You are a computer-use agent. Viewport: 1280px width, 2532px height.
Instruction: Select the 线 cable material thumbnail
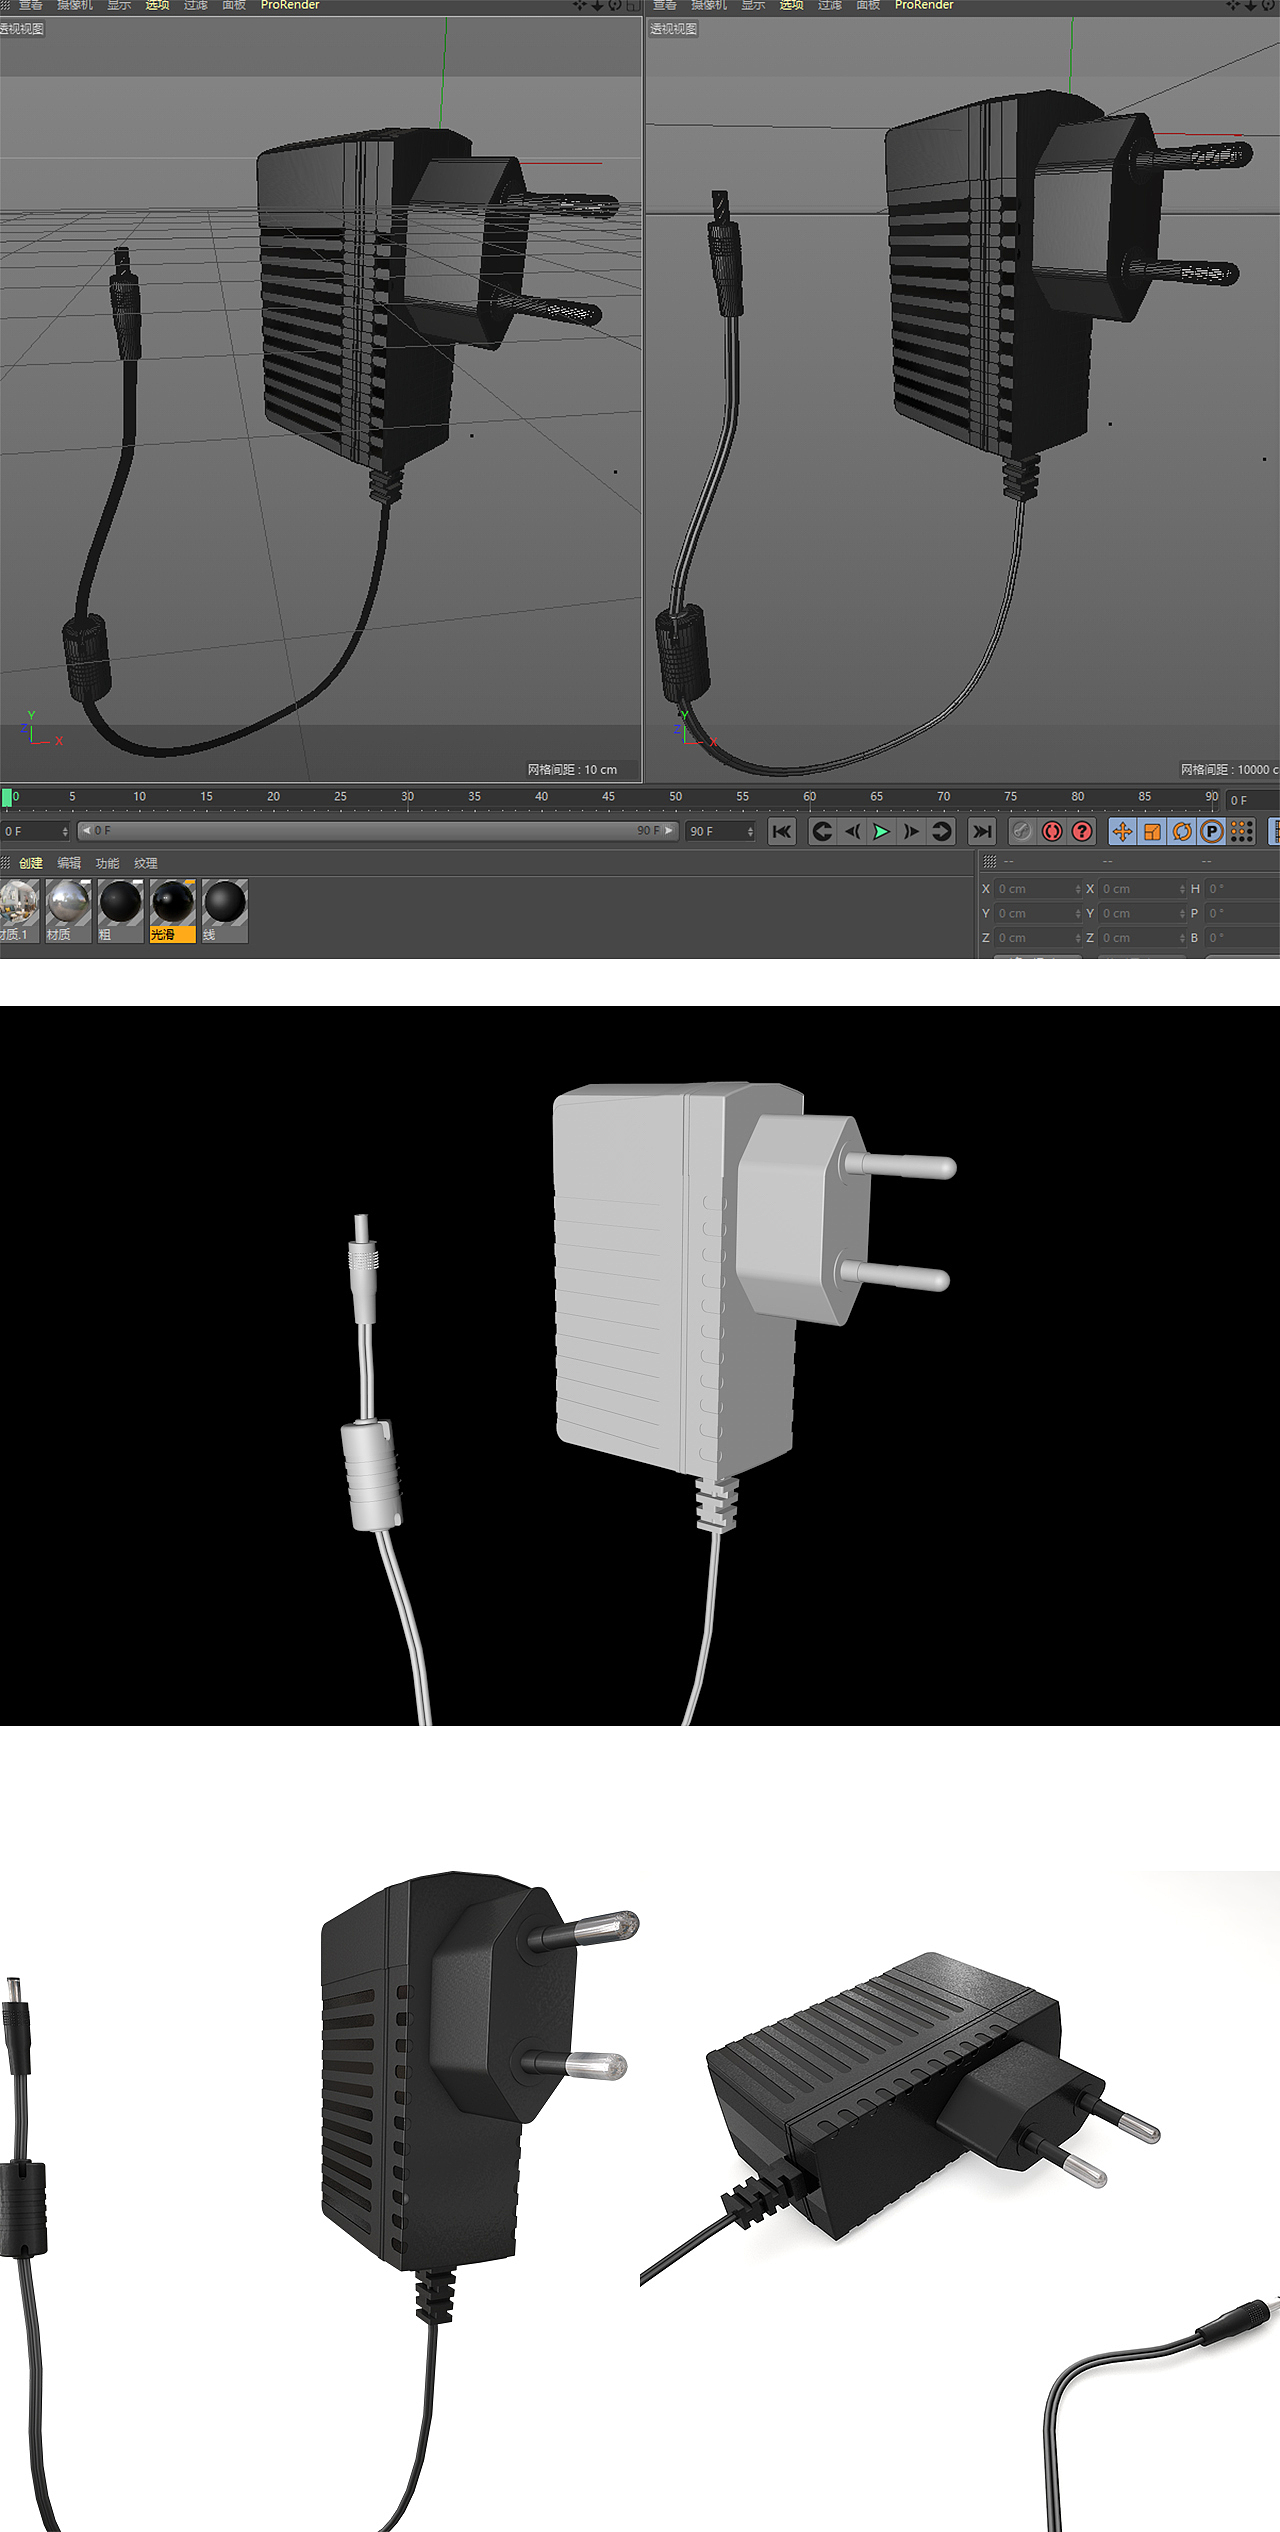click(224, 910)
